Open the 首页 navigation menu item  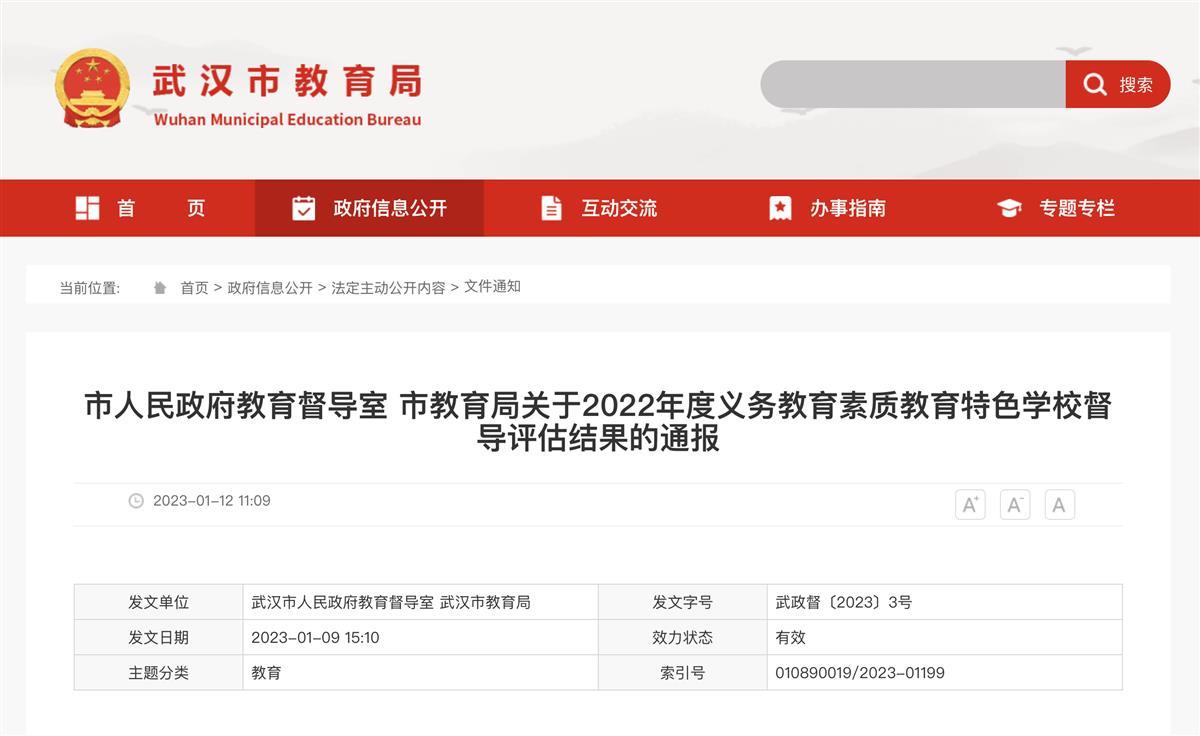point(160,208)
